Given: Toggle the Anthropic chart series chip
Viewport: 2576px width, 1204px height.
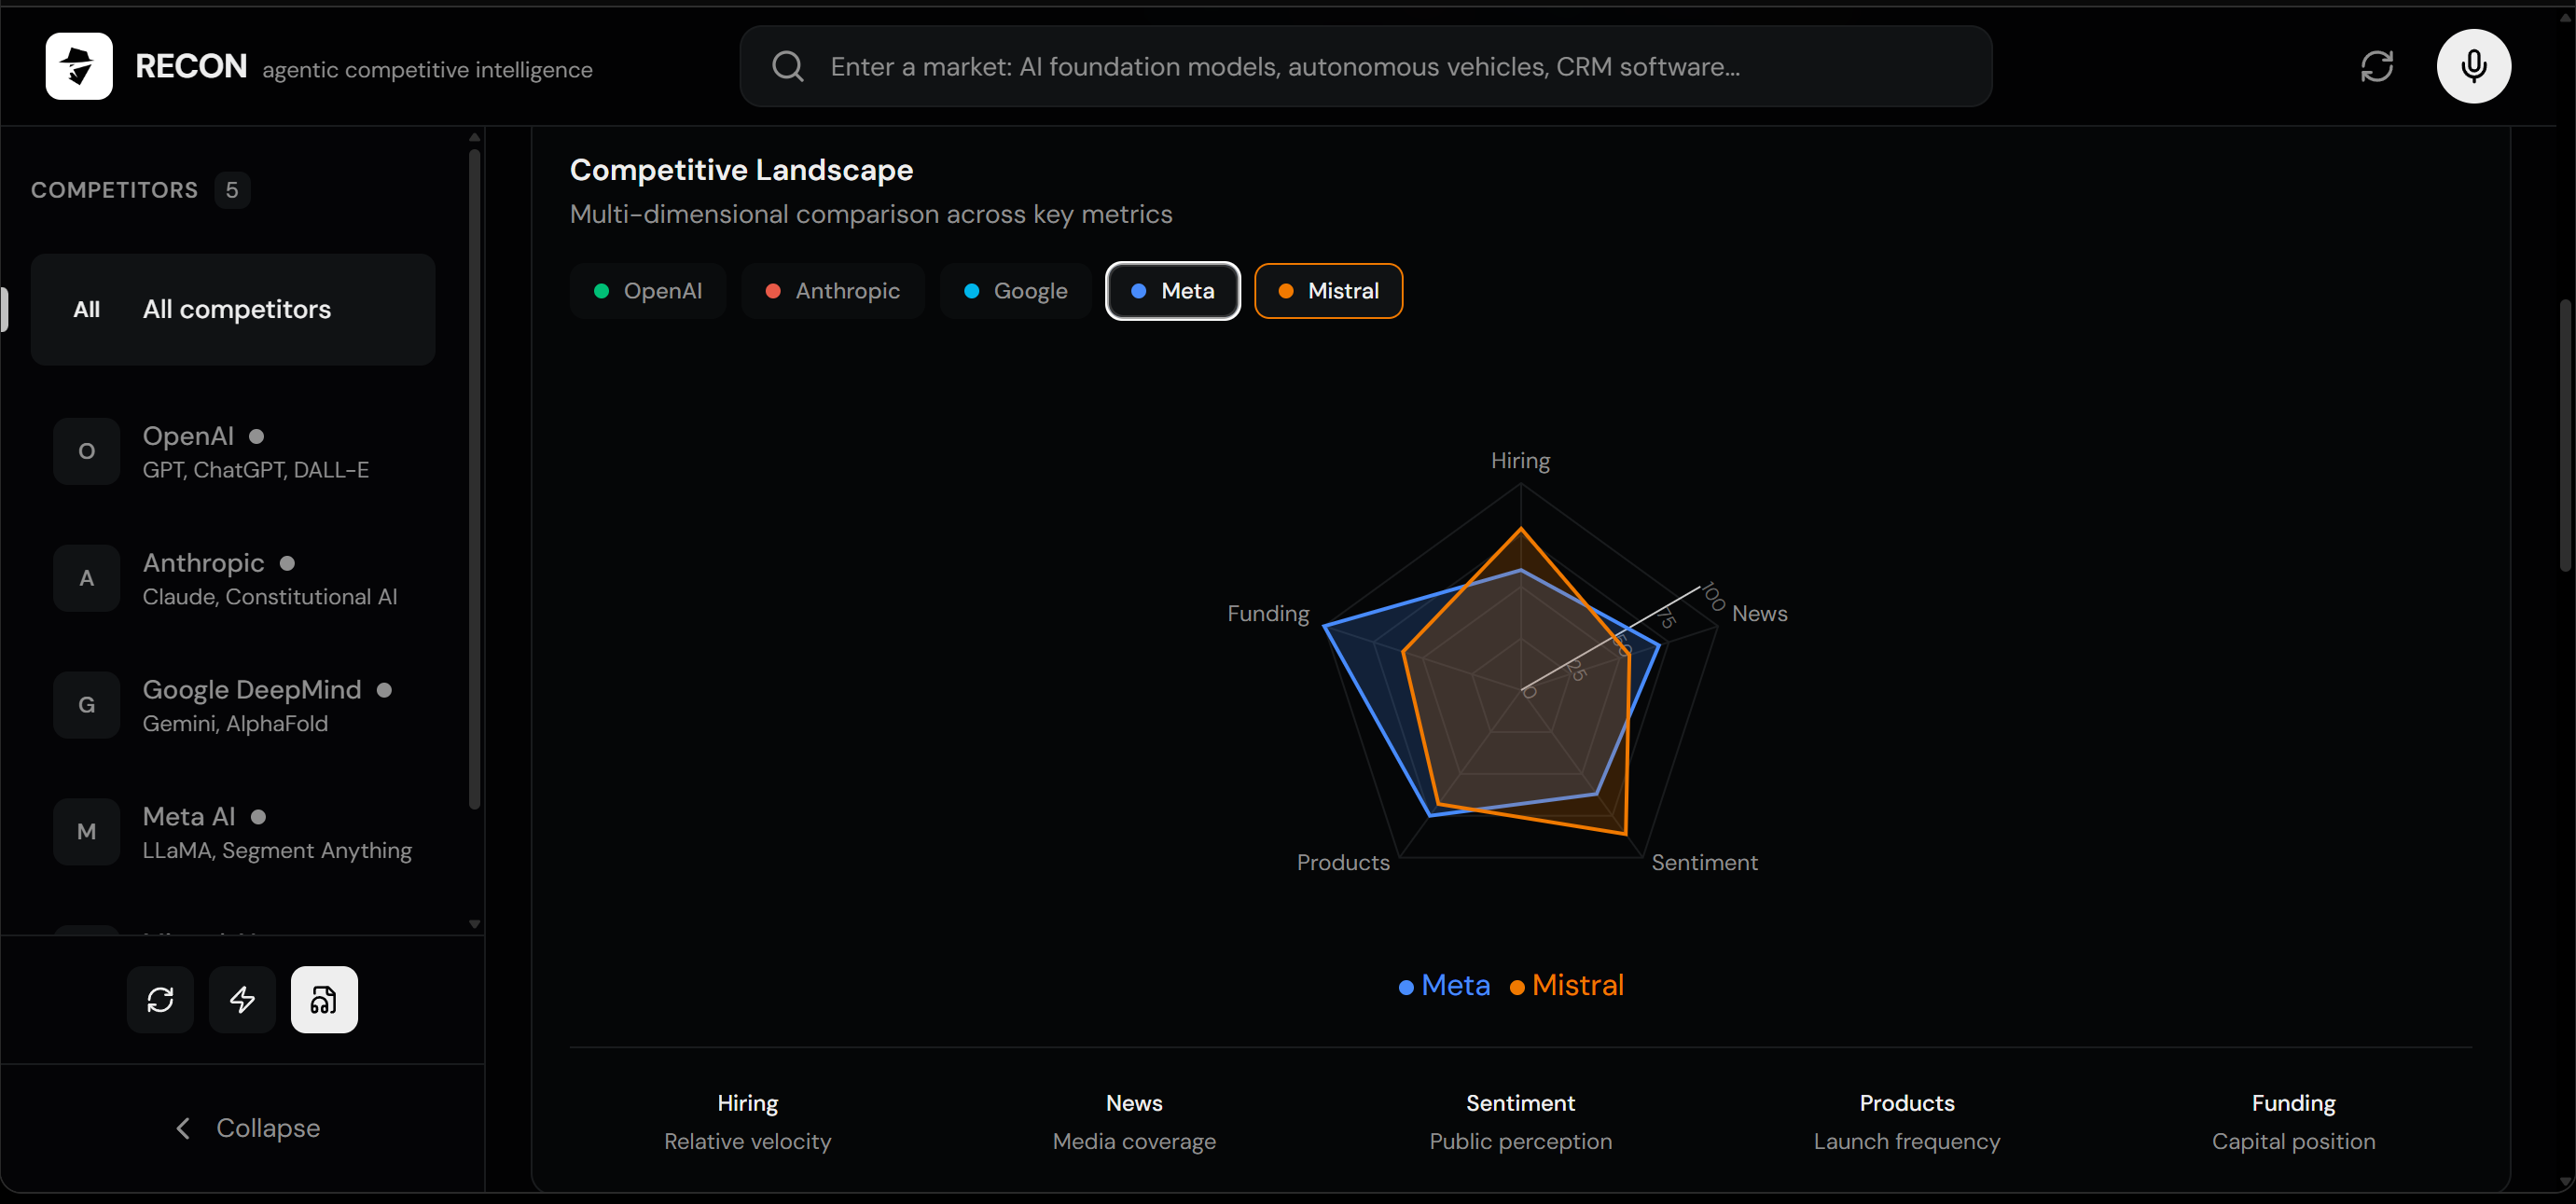Looking at the screenshot, I should click(832, 291).
